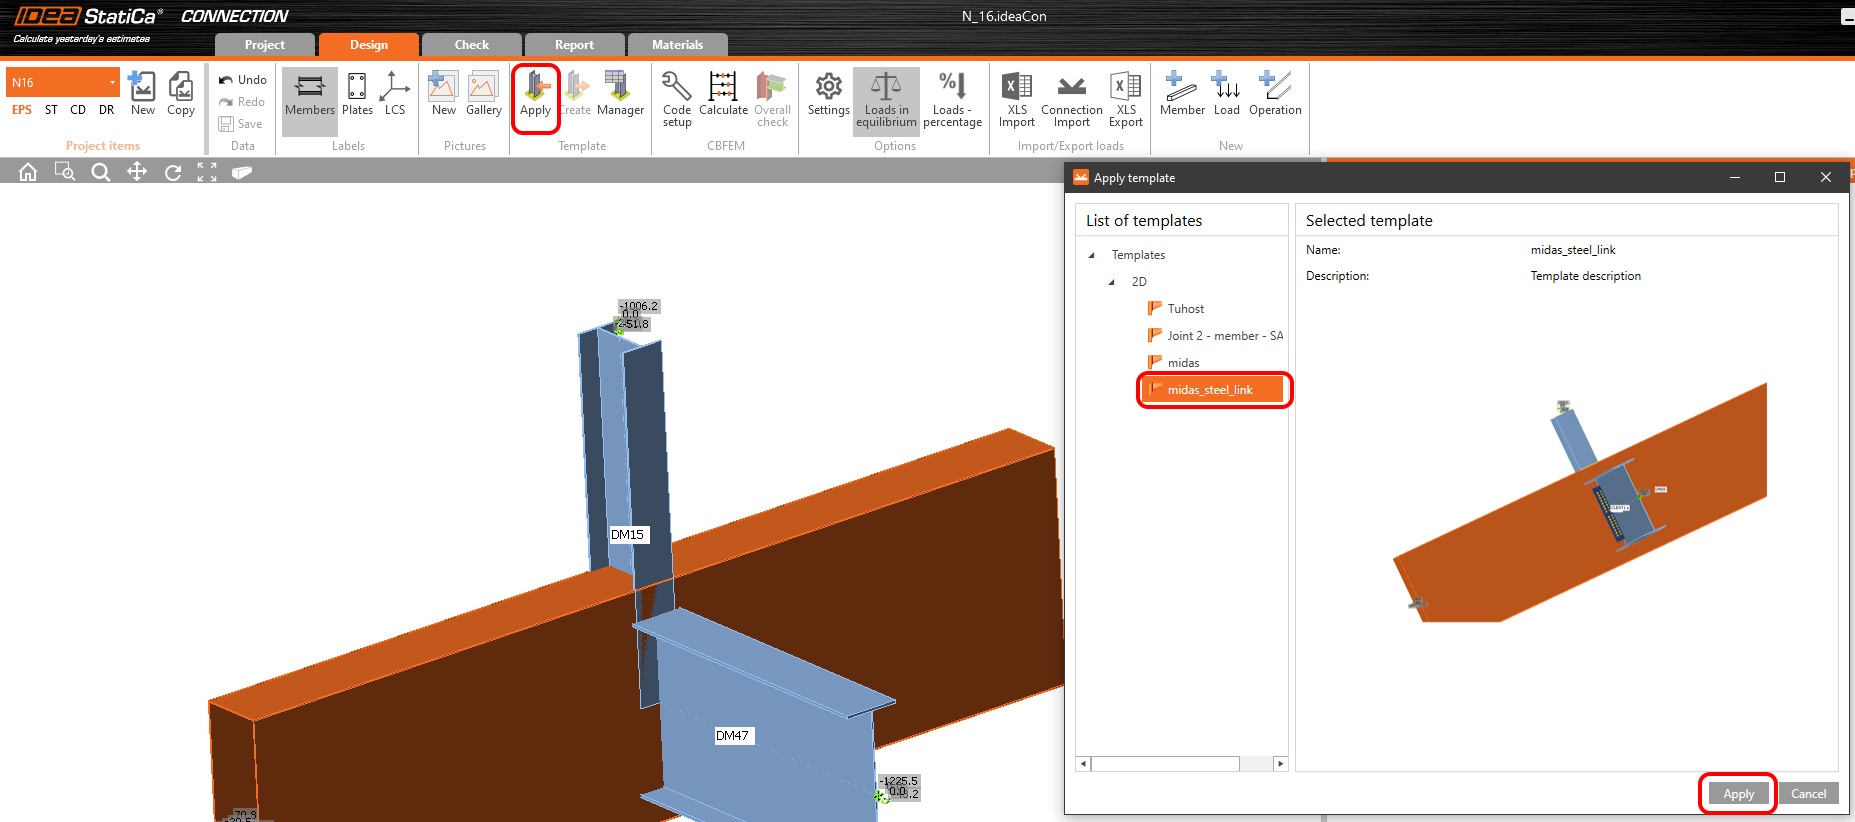The height and width of the screenshot is (822, 1855).
Task: Toggle Loads in equilibrium option
Action: click(886, 99)
